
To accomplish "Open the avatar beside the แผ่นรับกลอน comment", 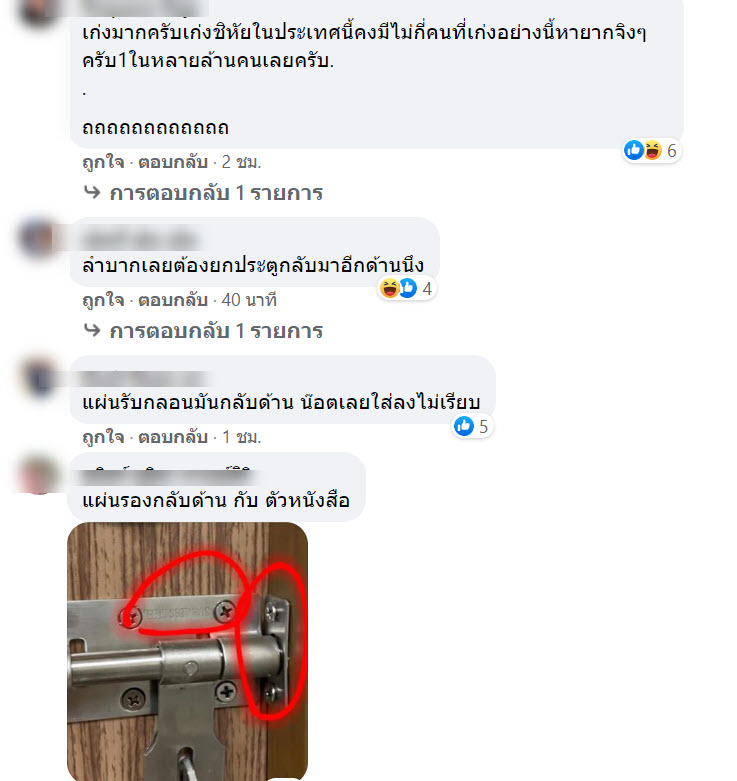I will pyautogui.click(x=39, y=377).
